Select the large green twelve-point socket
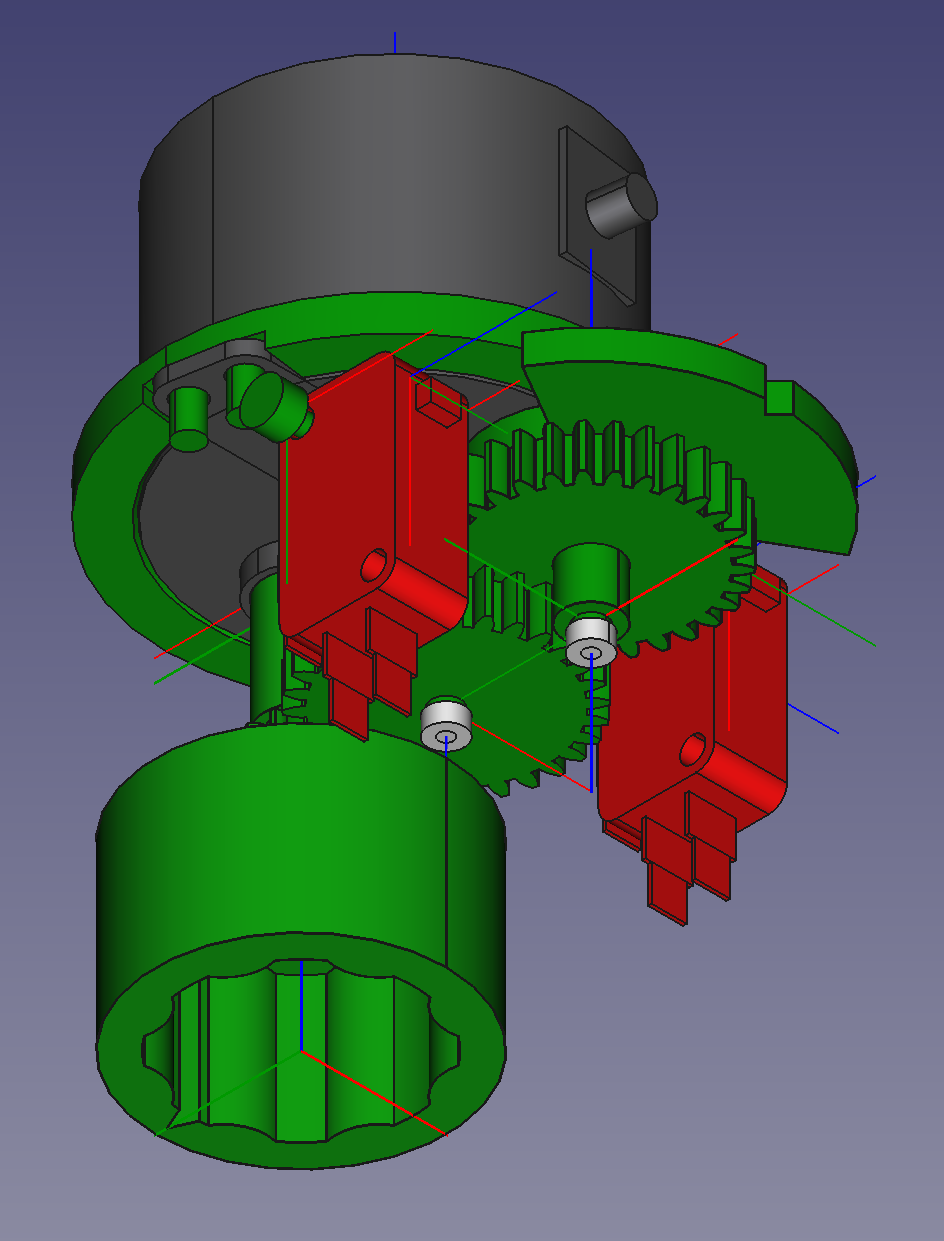 point(300,945)
